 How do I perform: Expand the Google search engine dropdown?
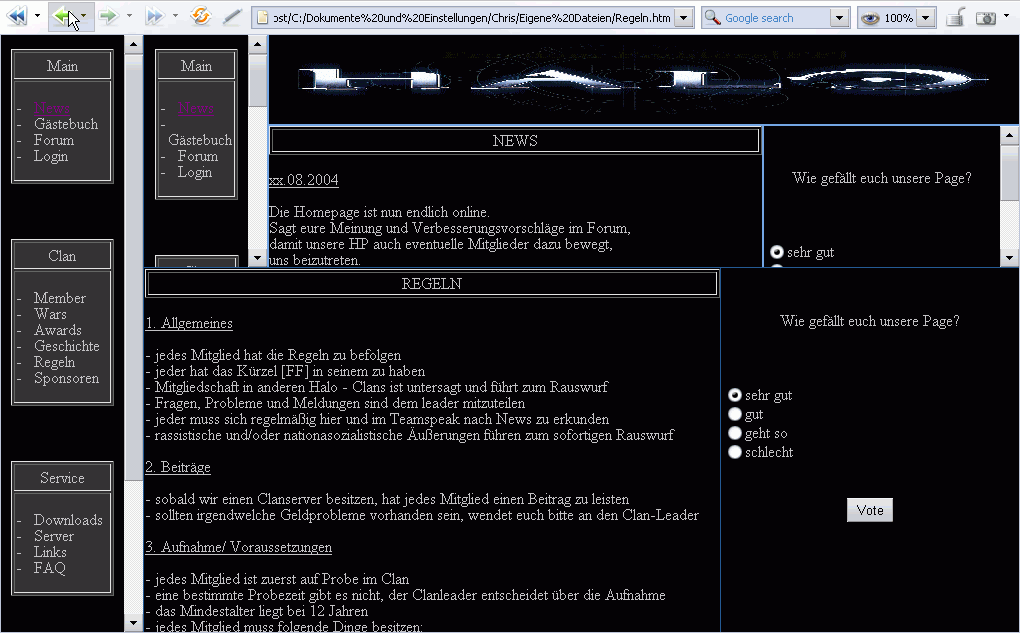pyautogui.click(x=839, y=18)
